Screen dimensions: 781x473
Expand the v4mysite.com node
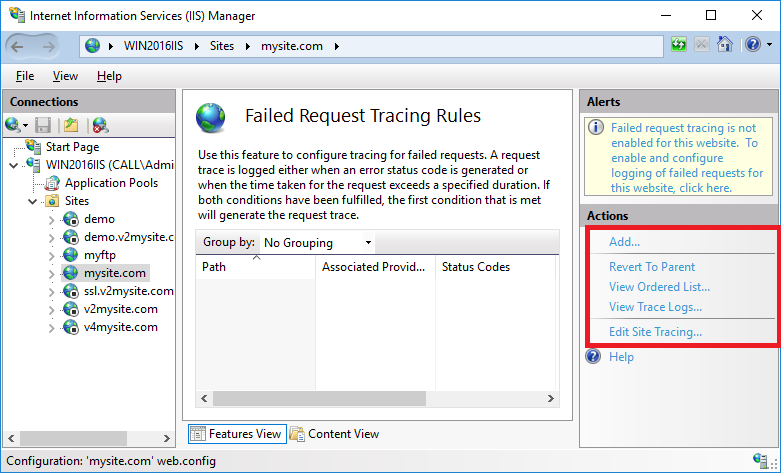coord(52,327)
